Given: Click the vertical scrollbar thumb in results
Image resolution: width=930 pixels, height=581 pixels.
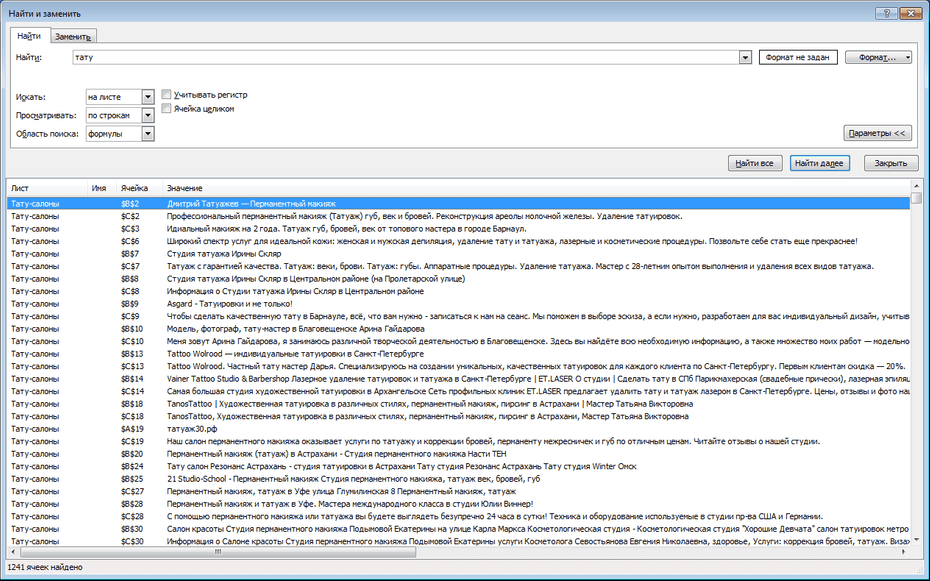Looking at the screenshot, I should (x=916, y=197).
